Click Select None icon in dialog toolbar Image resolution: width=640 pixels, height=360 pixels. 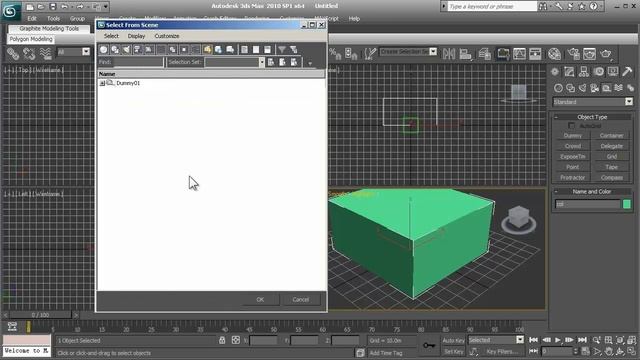pyautogui.click(x=256, y=49)
